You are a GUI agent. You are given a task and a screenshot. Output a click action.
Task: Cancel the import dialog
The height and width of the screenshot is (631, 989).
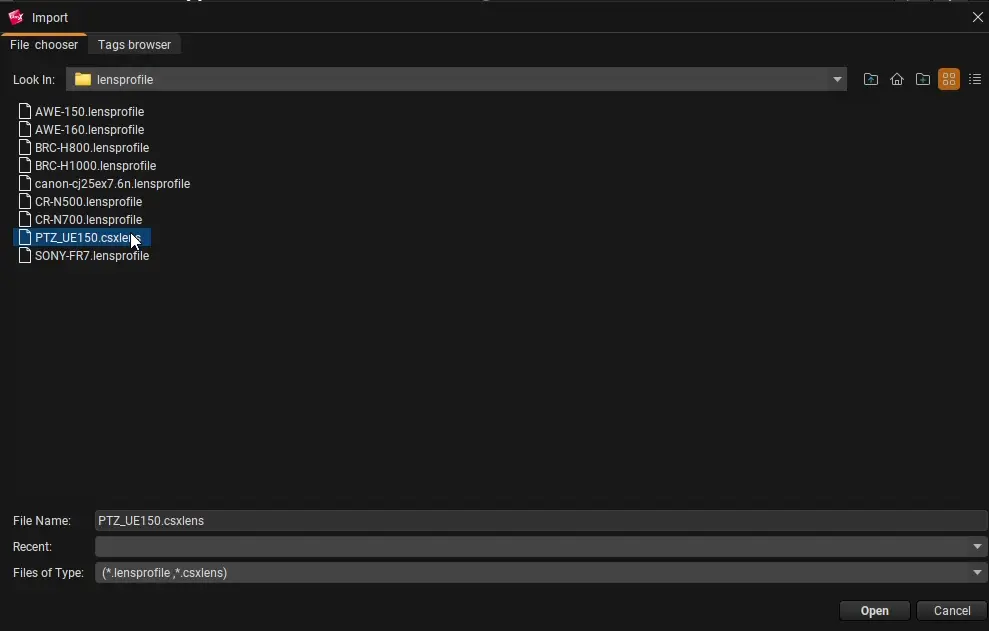point(951,611)
